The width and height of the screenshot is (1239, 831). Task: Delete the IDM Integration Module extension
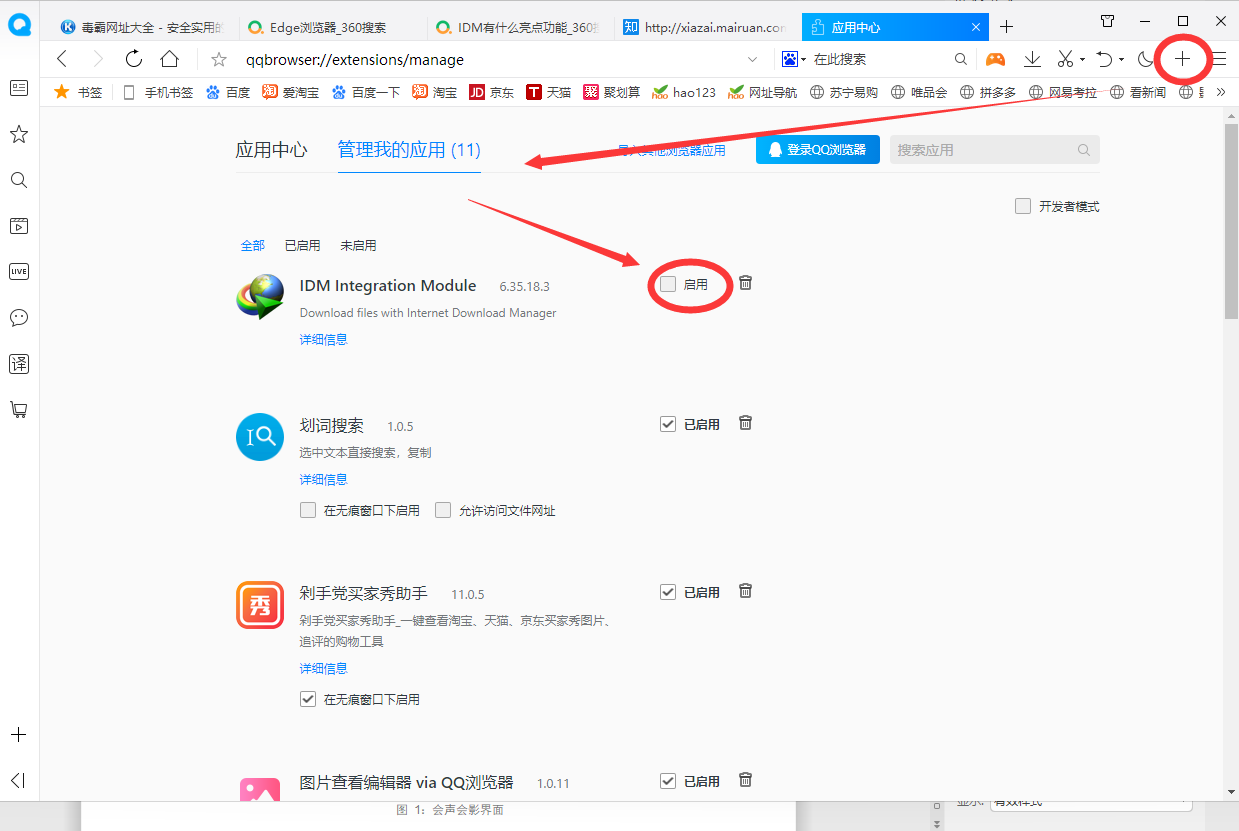tap(745, 283)
